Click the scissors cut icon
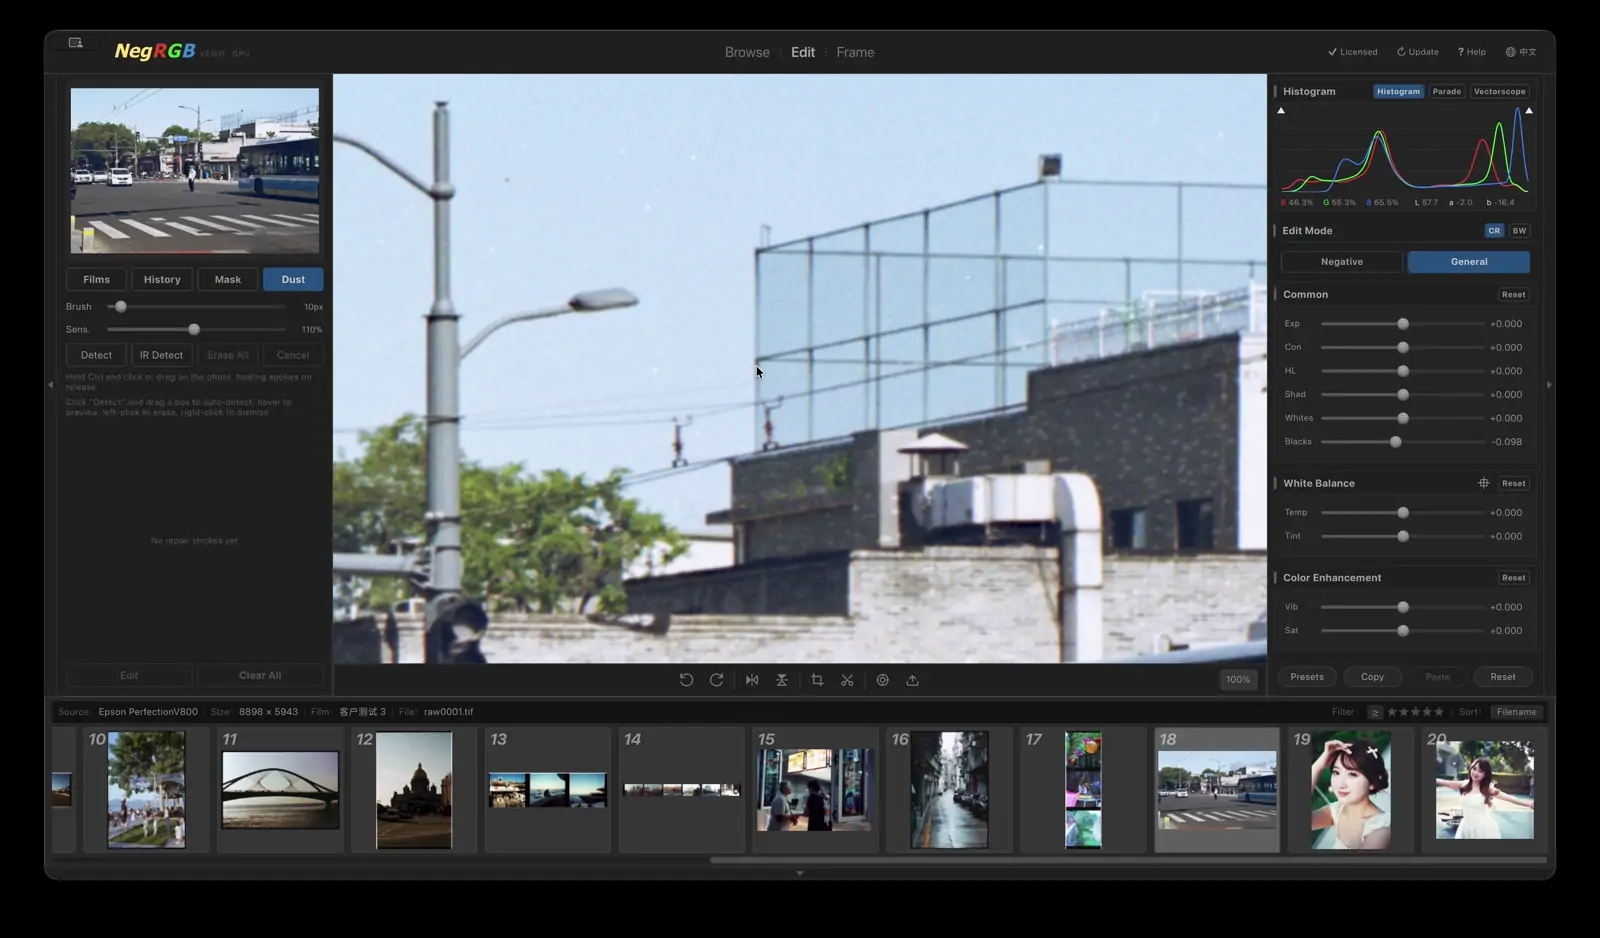Image resolution: width=1600 pixels, height=938 pixels. (847, 680)
